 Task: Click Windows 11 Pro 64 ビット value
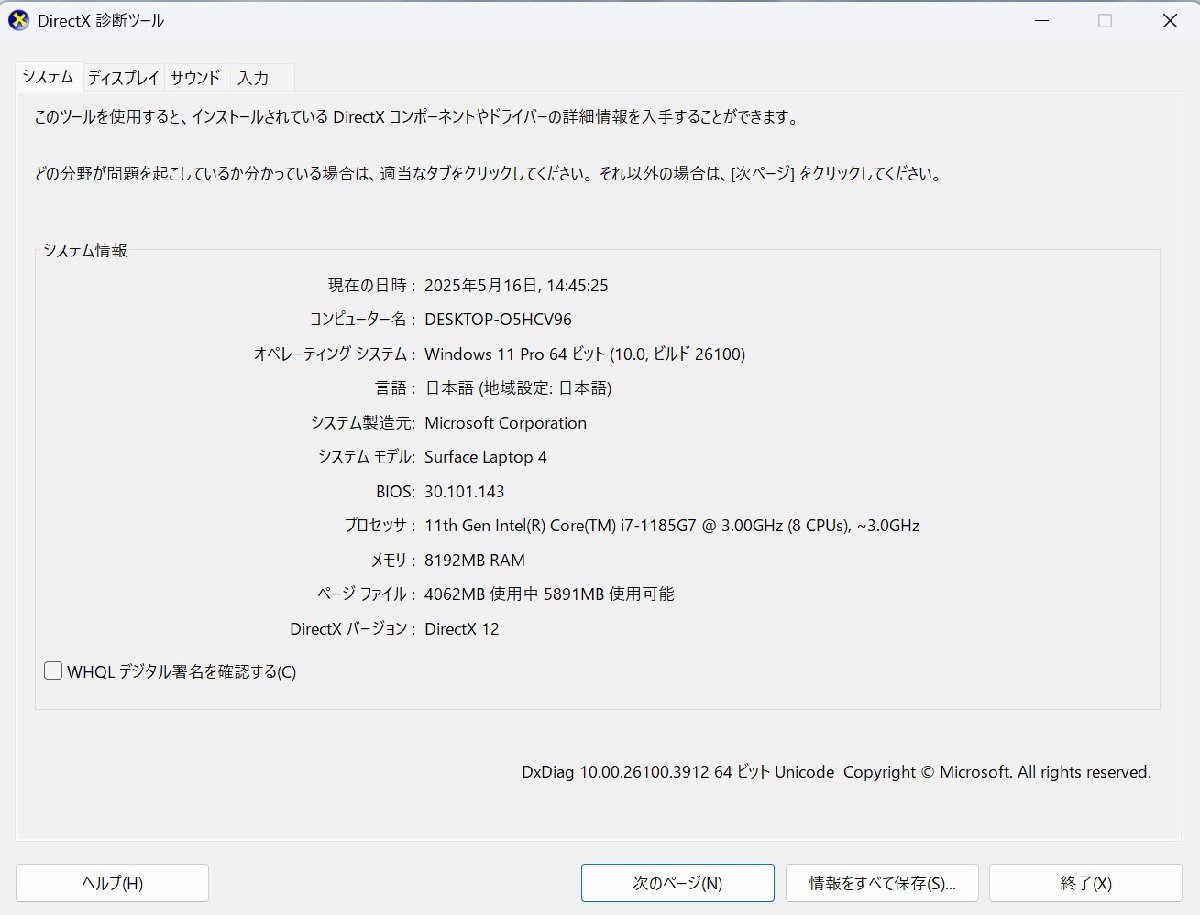(585, 354)
